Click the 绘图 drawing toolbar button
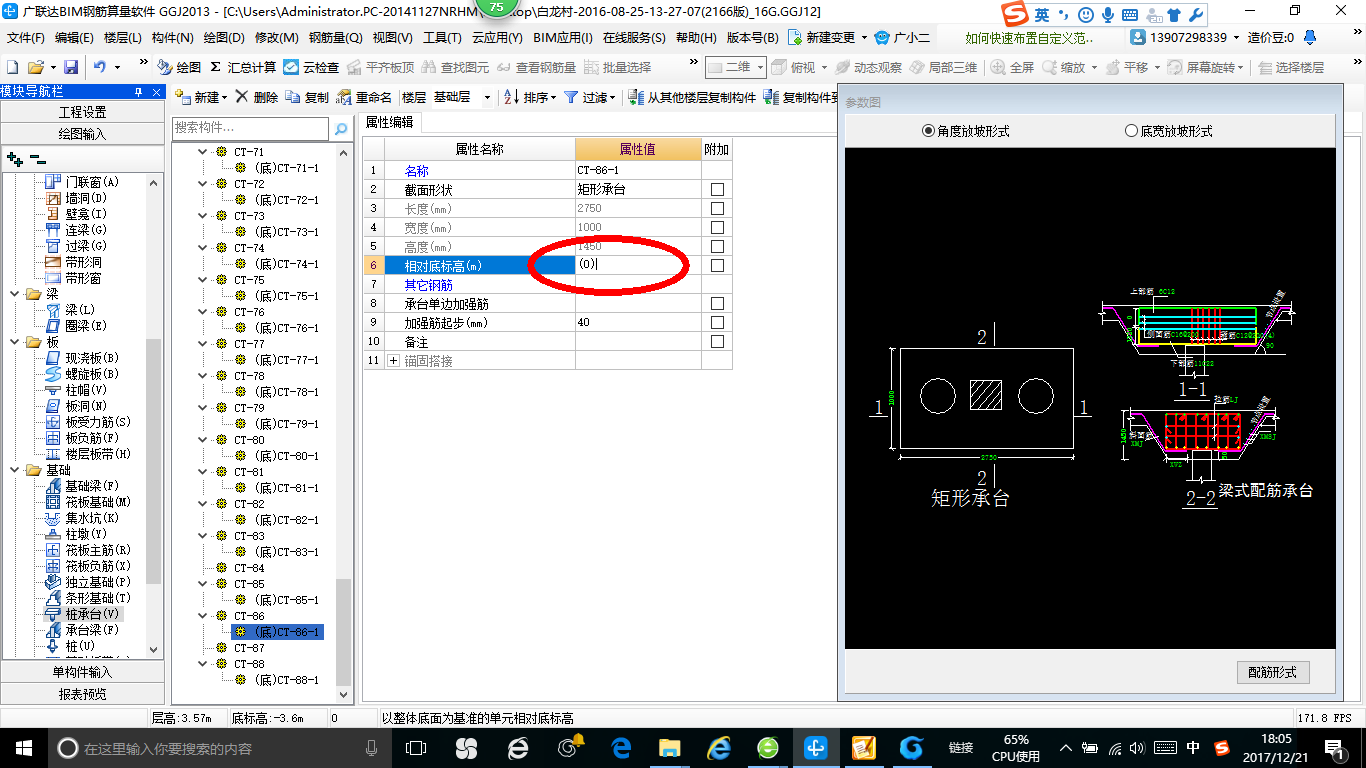This screenshot has height=768, width=1366. [x=179, y=67]
